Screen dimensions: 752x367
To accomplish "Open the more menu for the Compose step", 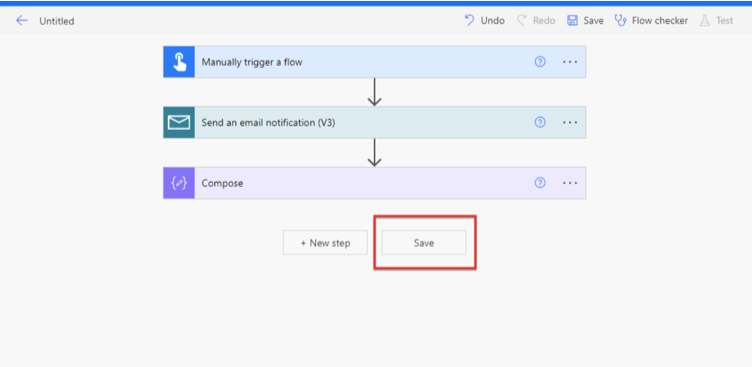I will point(570,183).
